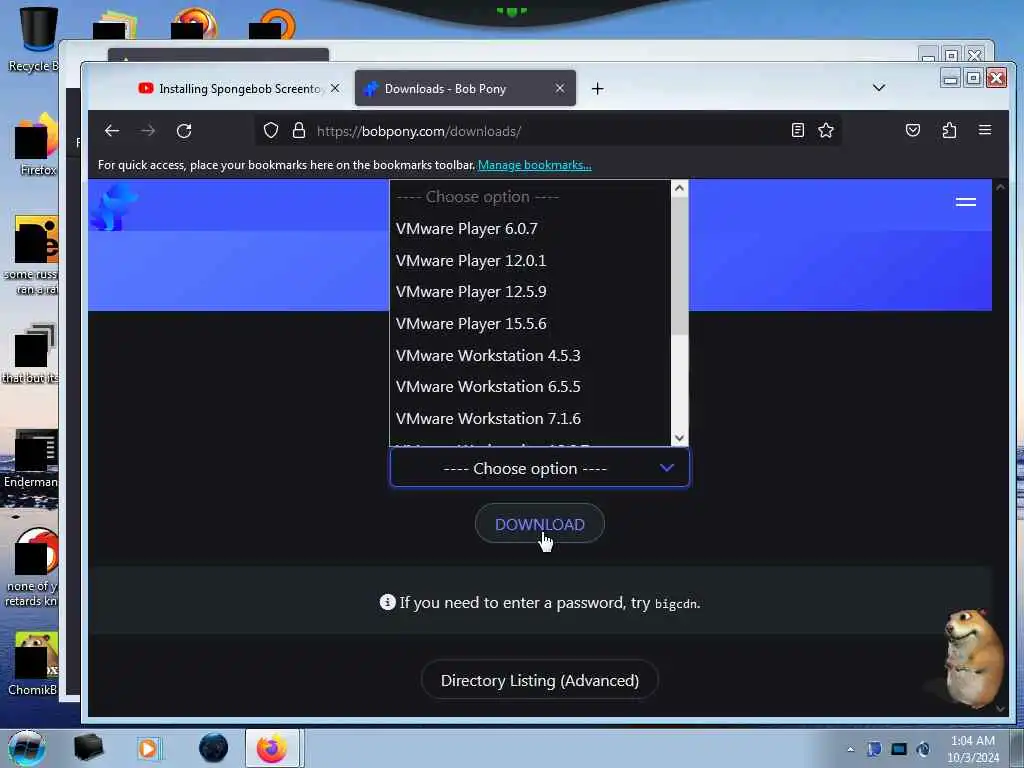This screenshot has width=1024, height=768.
Task: Collapse the Choose option combo box
Action: 539,468
